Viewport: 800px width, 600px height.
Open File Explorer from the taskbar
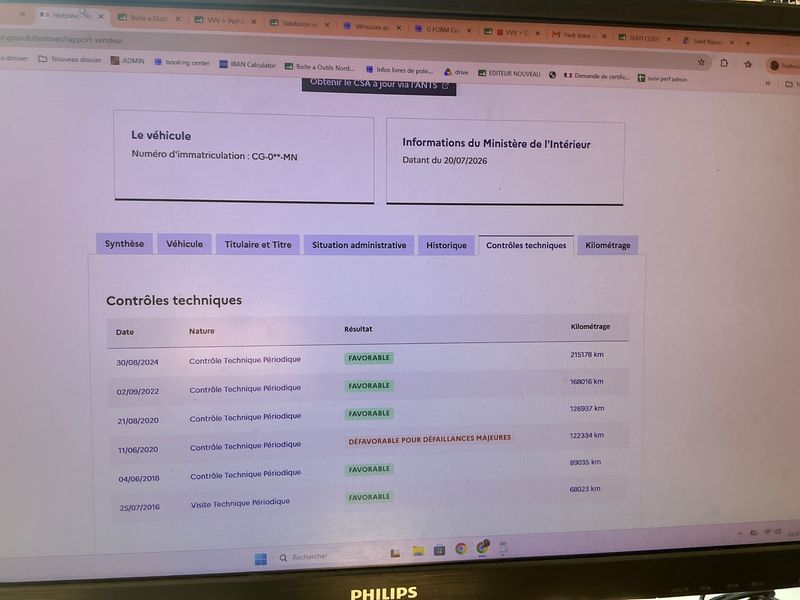[418, 551]
